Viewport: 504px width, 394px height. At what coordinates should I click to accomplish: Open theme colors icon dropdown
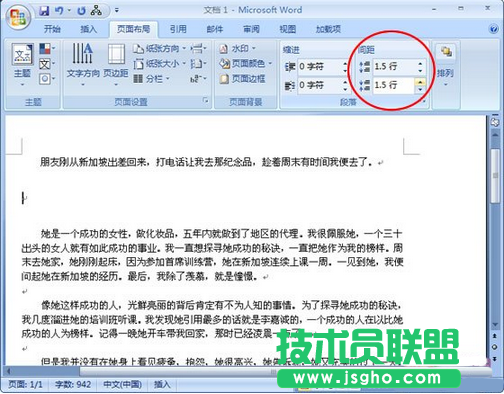click(x=47, y=49)
